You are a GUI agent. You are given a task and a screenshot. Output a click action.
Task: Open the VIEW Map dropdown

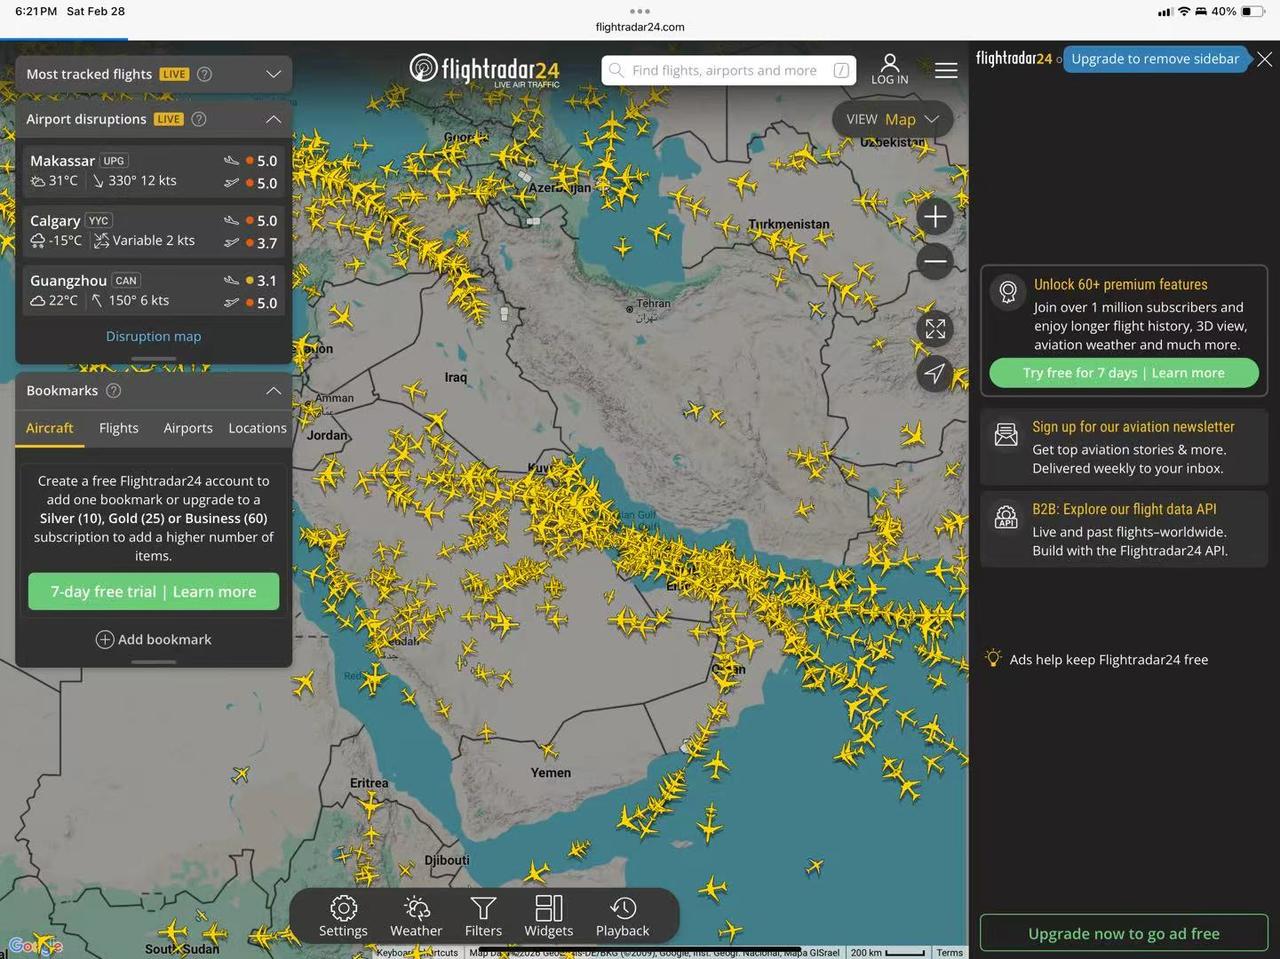892,119
